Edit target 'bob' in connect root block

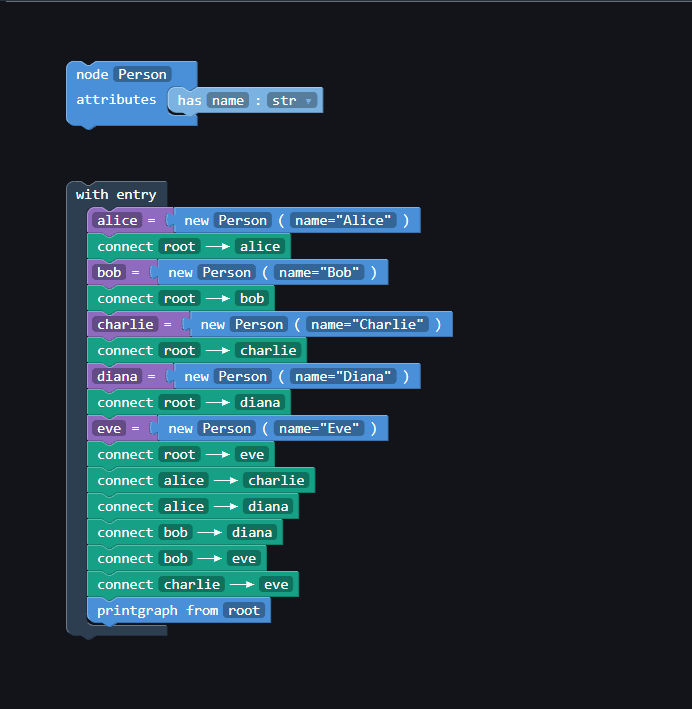tap(252, 298)
